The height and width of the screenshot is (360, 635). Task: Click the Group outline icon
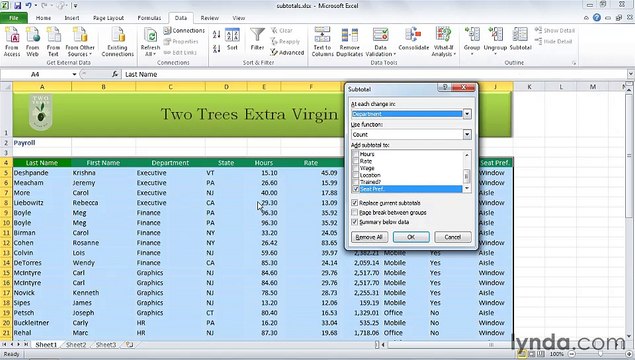coord(472,35)
